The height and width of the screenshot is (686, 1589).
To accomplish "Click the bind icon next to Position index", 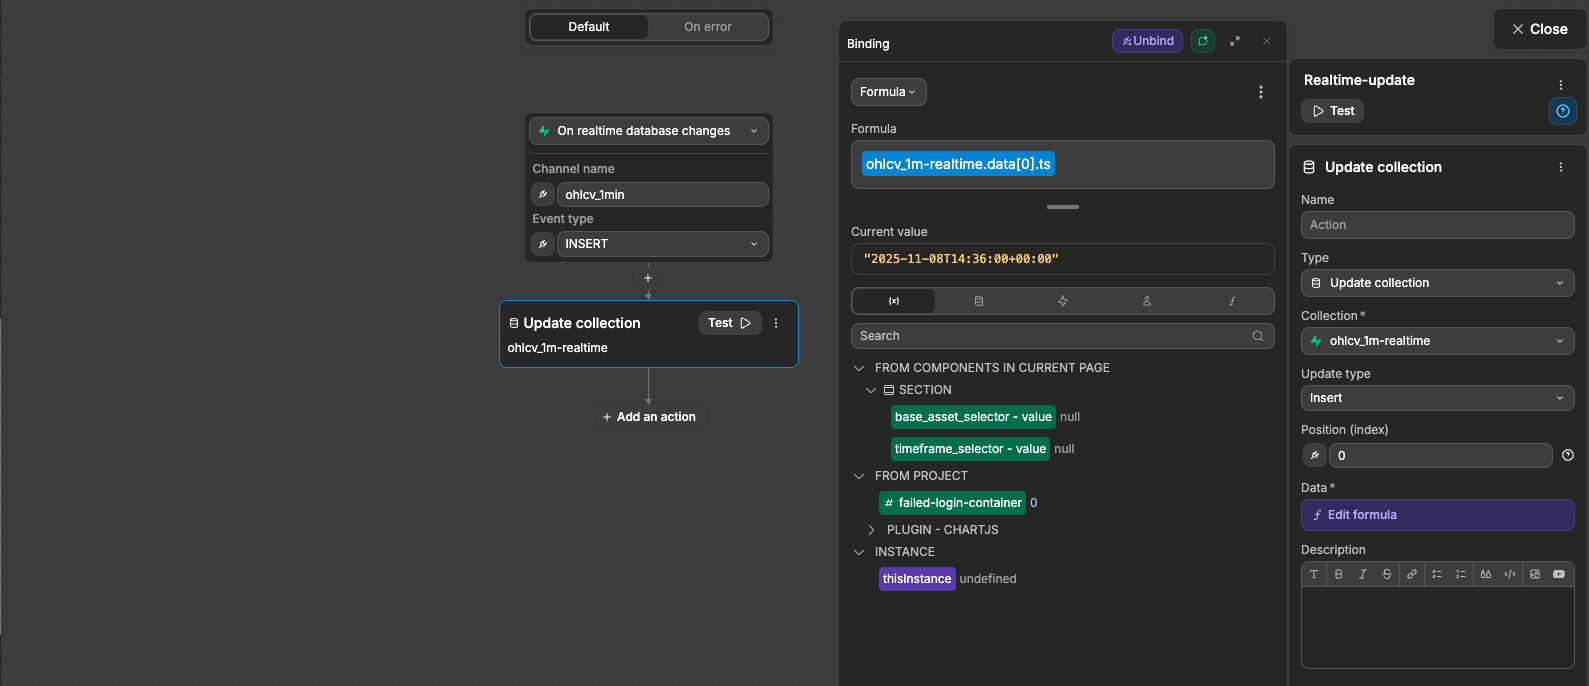I will coord(1314,456).
